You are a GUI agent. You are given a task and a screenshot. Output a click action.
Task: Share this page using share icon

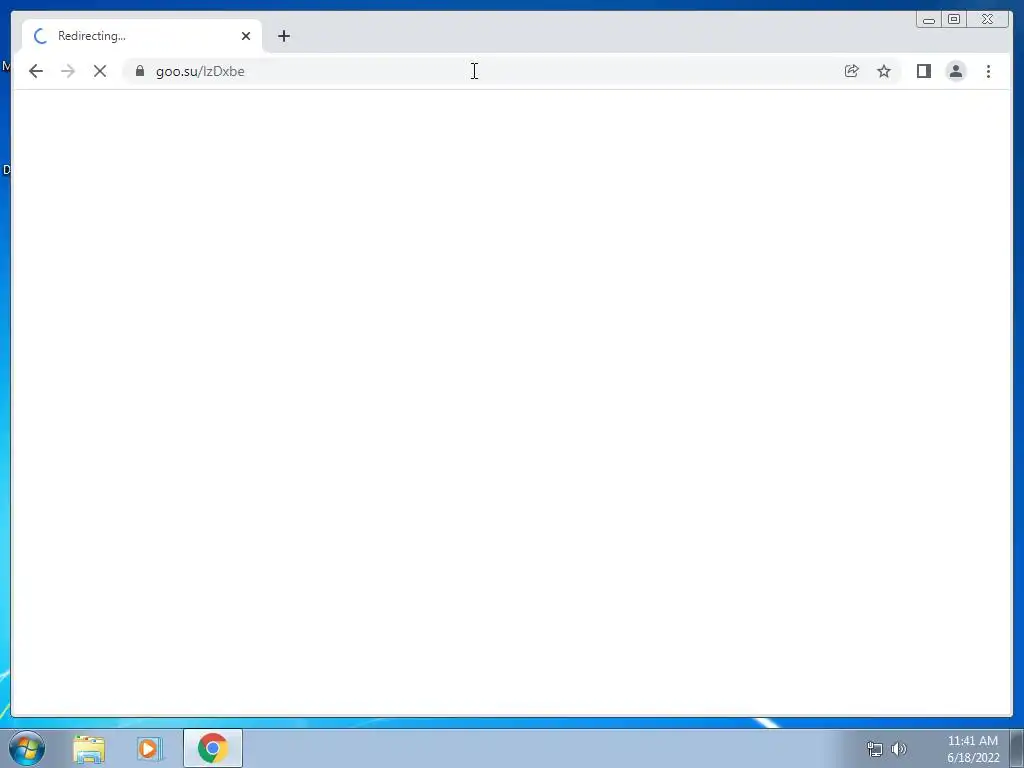pyautogui.click(x=852, y=71)
